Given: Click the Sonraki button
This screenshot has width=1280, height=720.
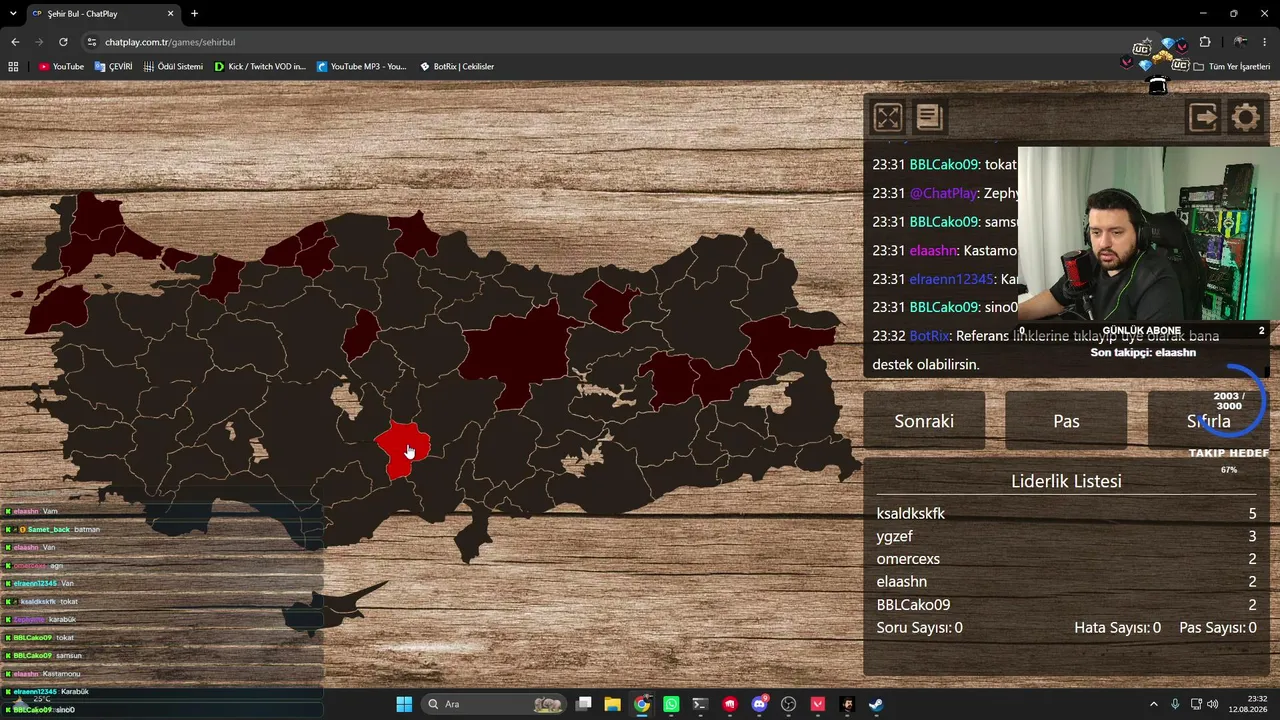Looking at the screenshot, I should [924, 421].
